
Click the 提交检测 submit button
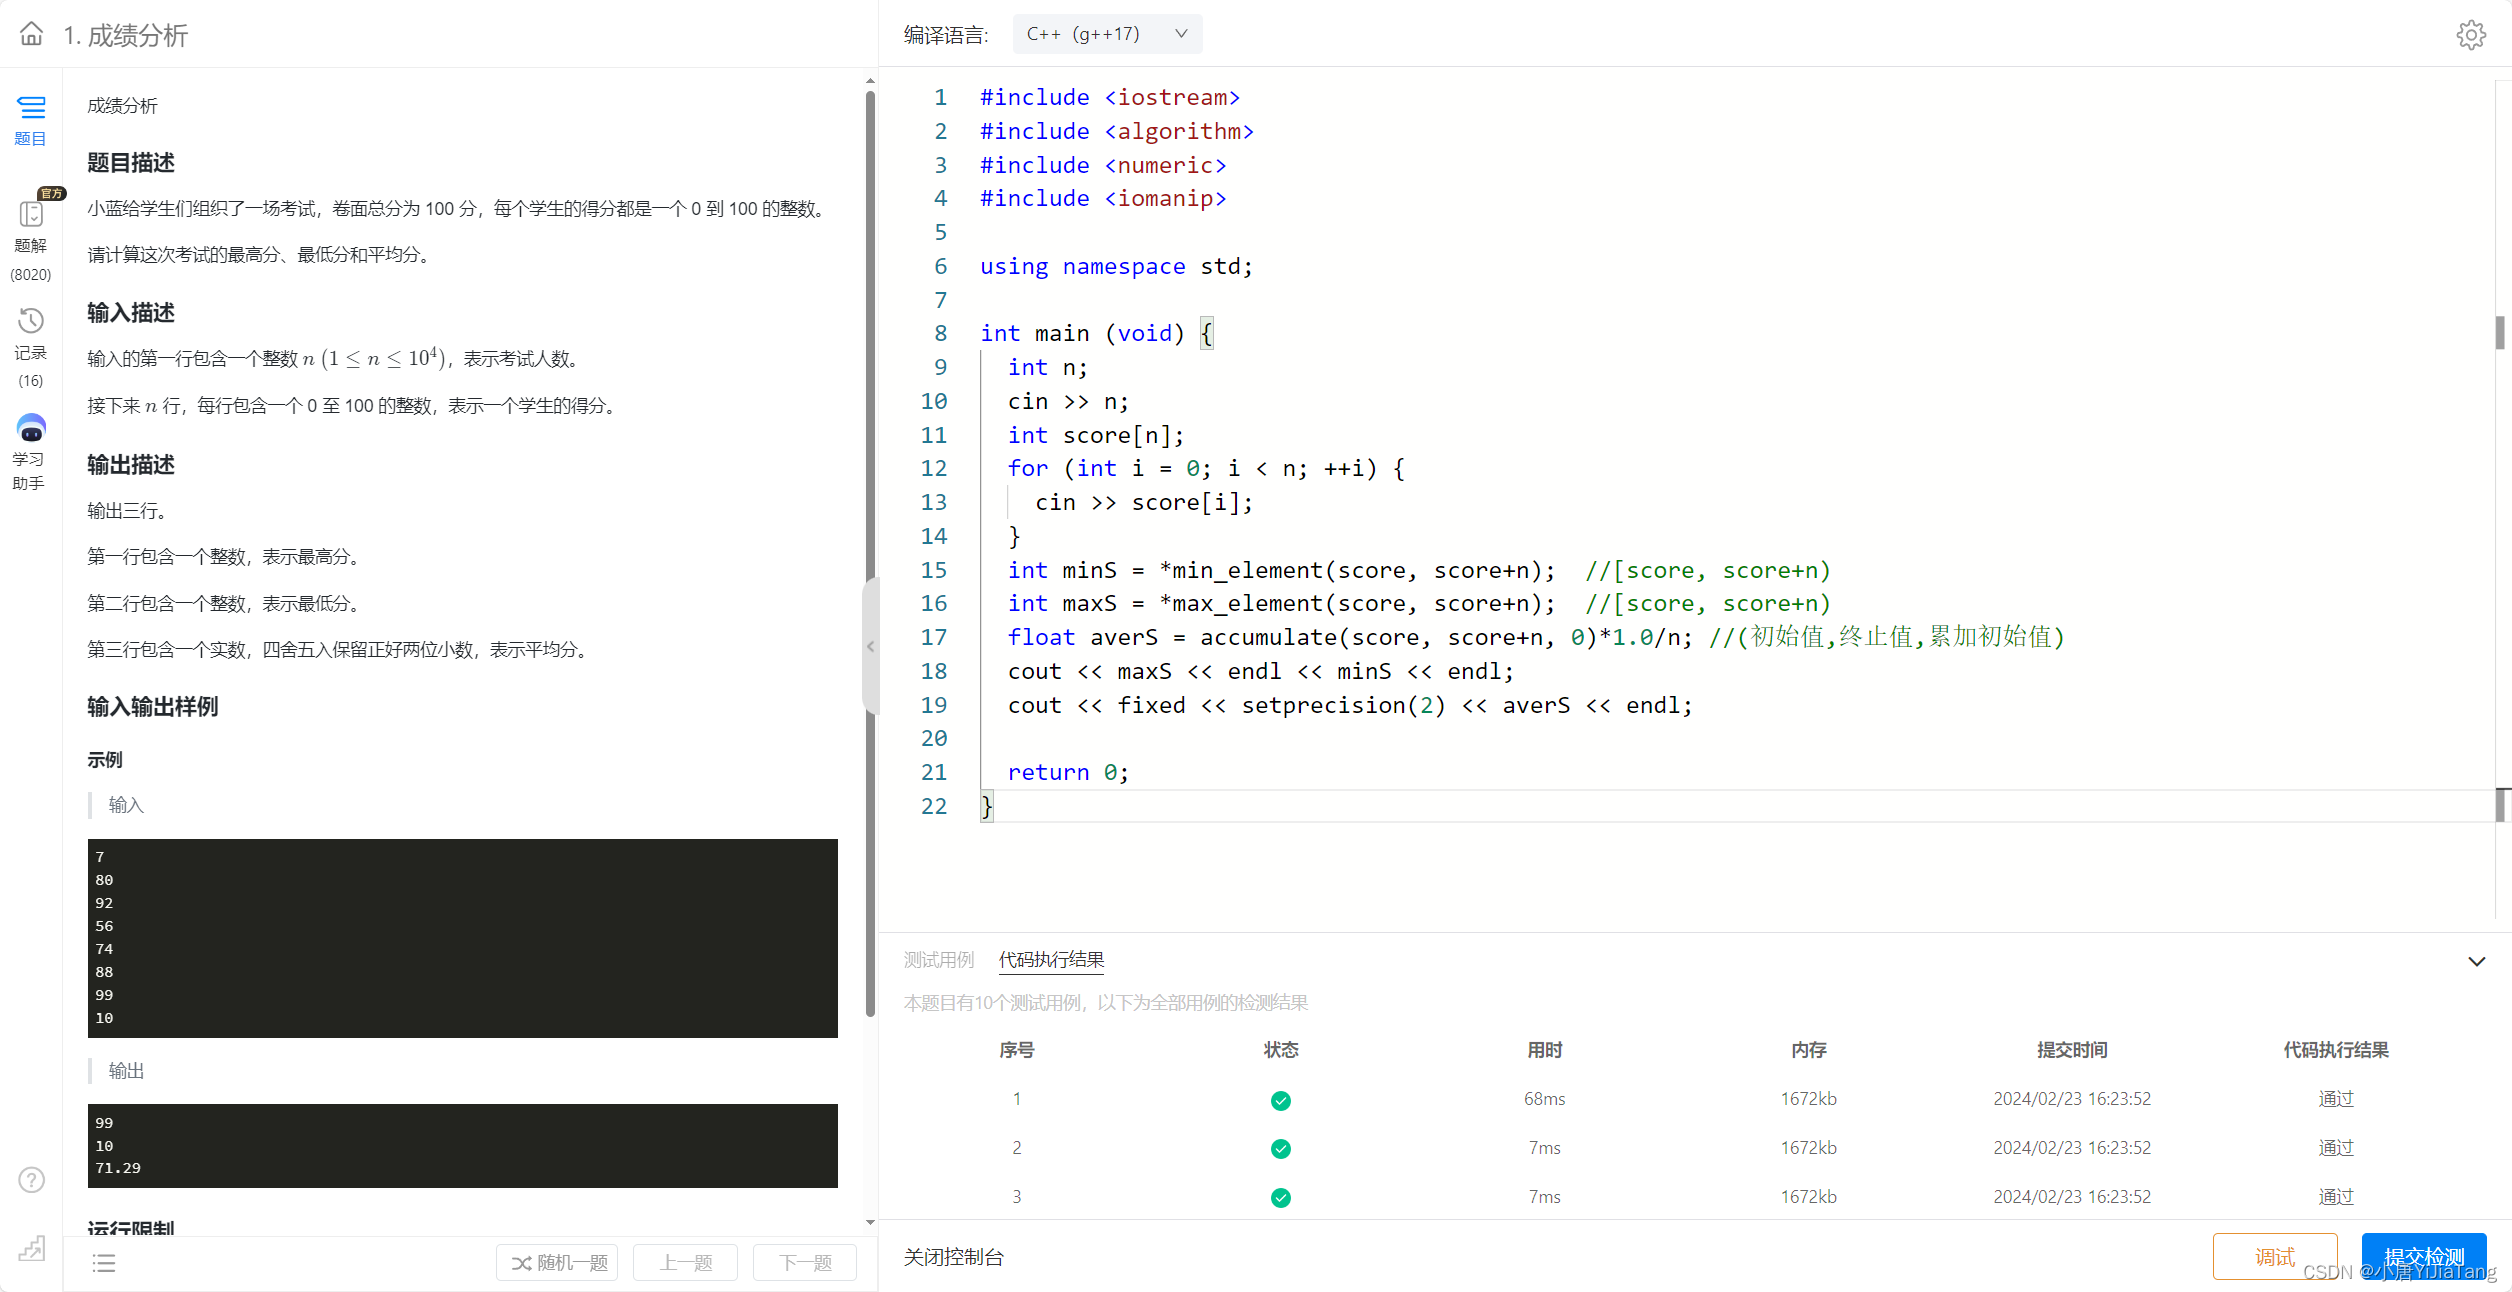point(2424,1257)
